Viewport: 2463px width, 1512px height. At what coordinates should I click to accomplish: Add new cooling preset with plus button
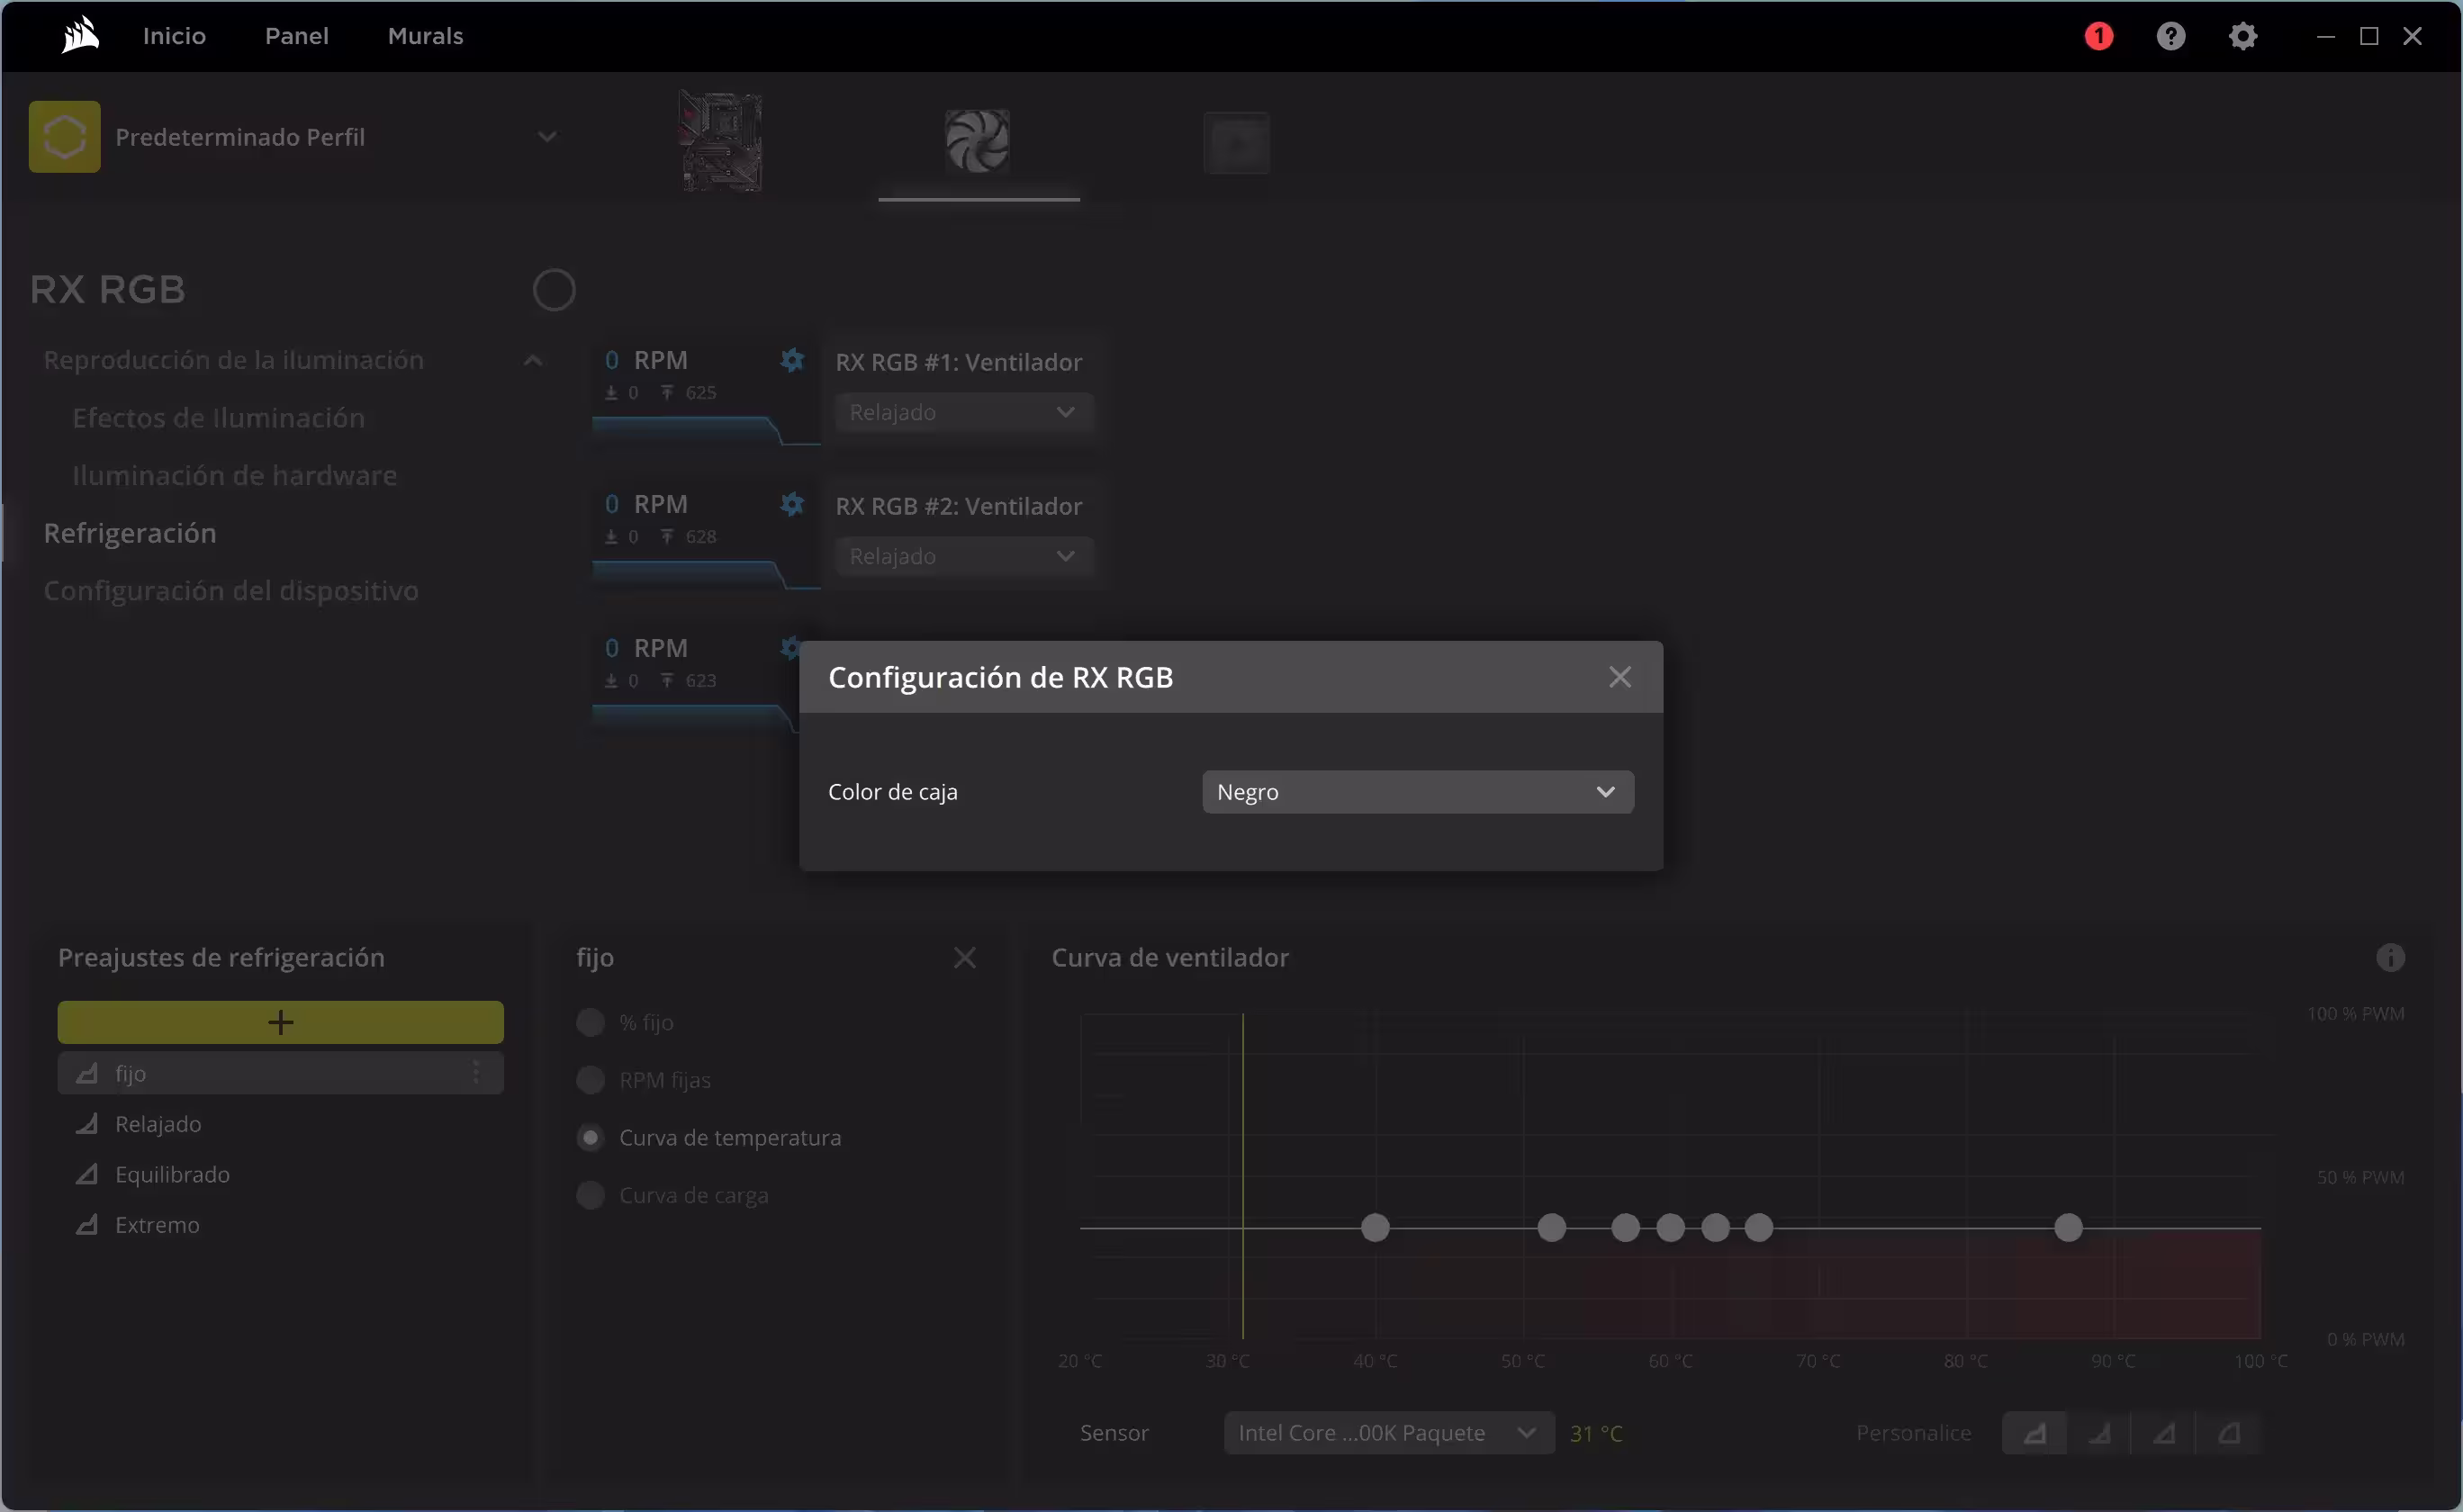click(280, 1022)
